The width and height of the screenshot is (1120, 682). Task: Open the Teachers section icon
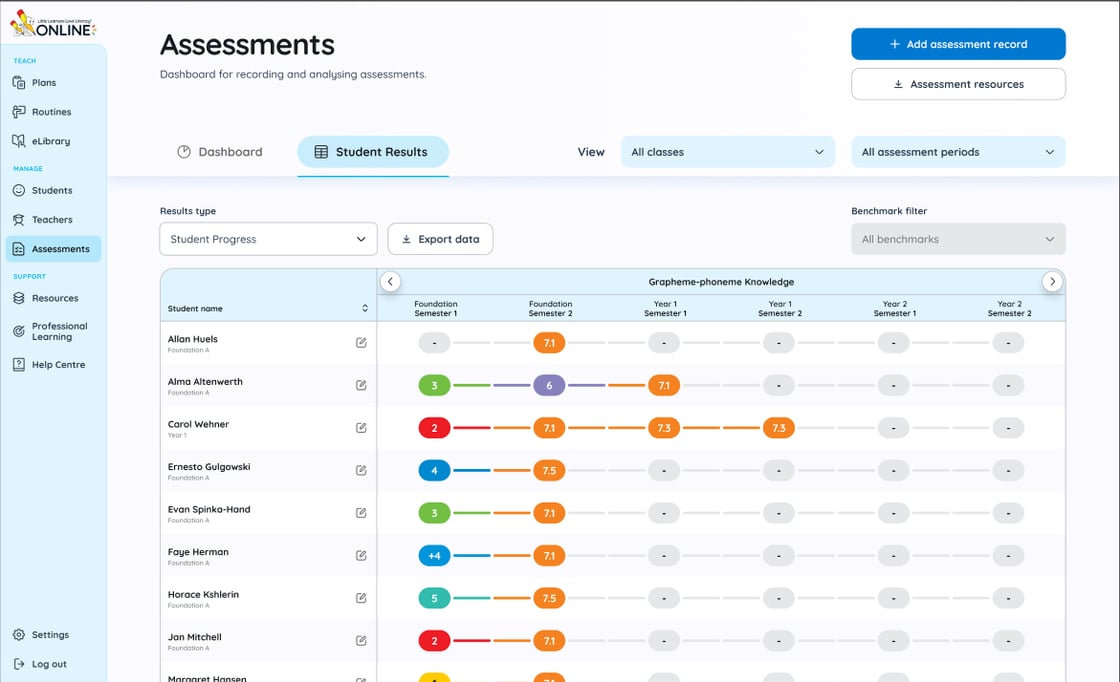(19, 220)
